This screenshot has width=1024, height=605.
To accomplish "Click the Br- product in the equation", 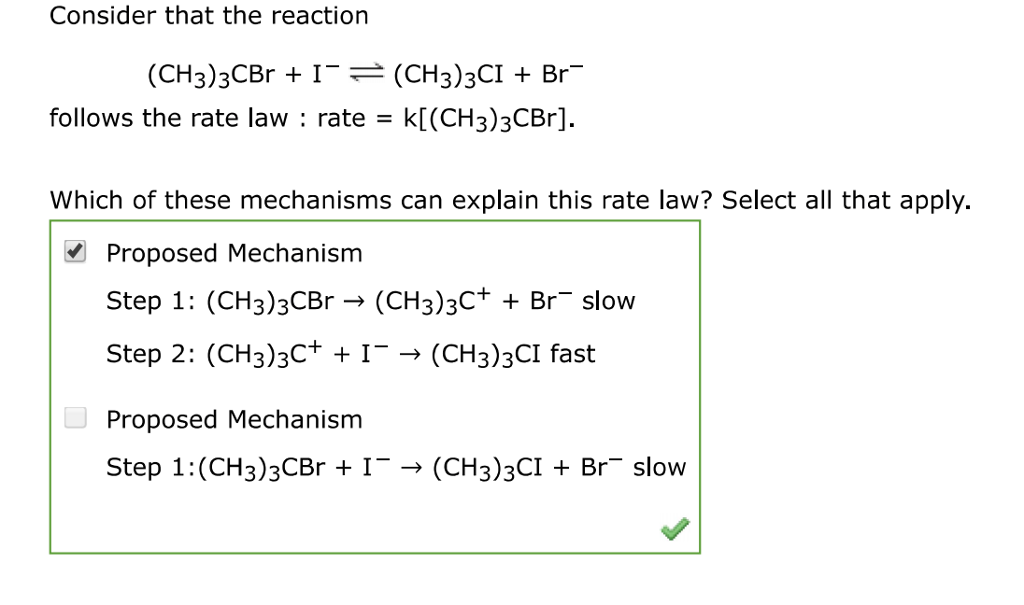I will pyautogui.click(x=561, y=72).
